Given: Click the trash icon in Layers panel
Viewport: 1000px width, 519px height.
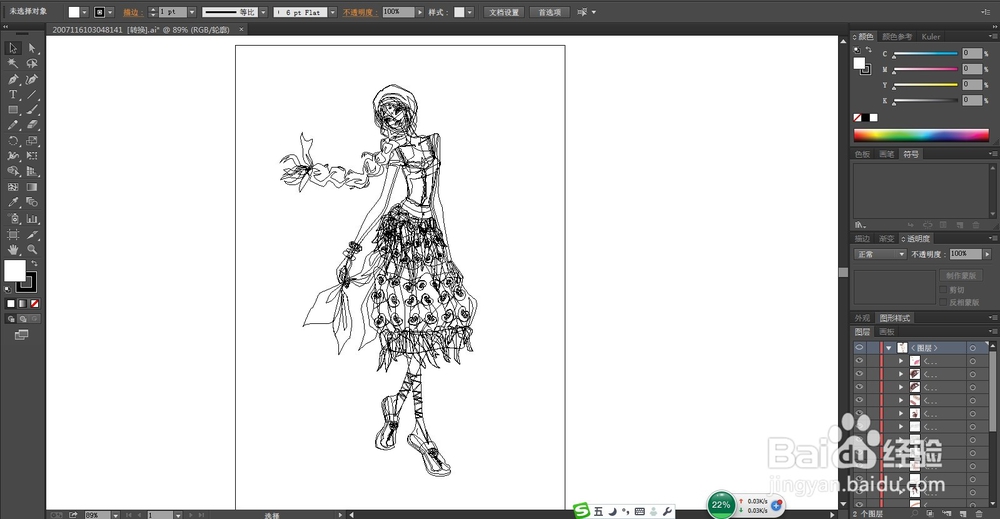Looking at the screenshot, I should [x=979, y=513].
